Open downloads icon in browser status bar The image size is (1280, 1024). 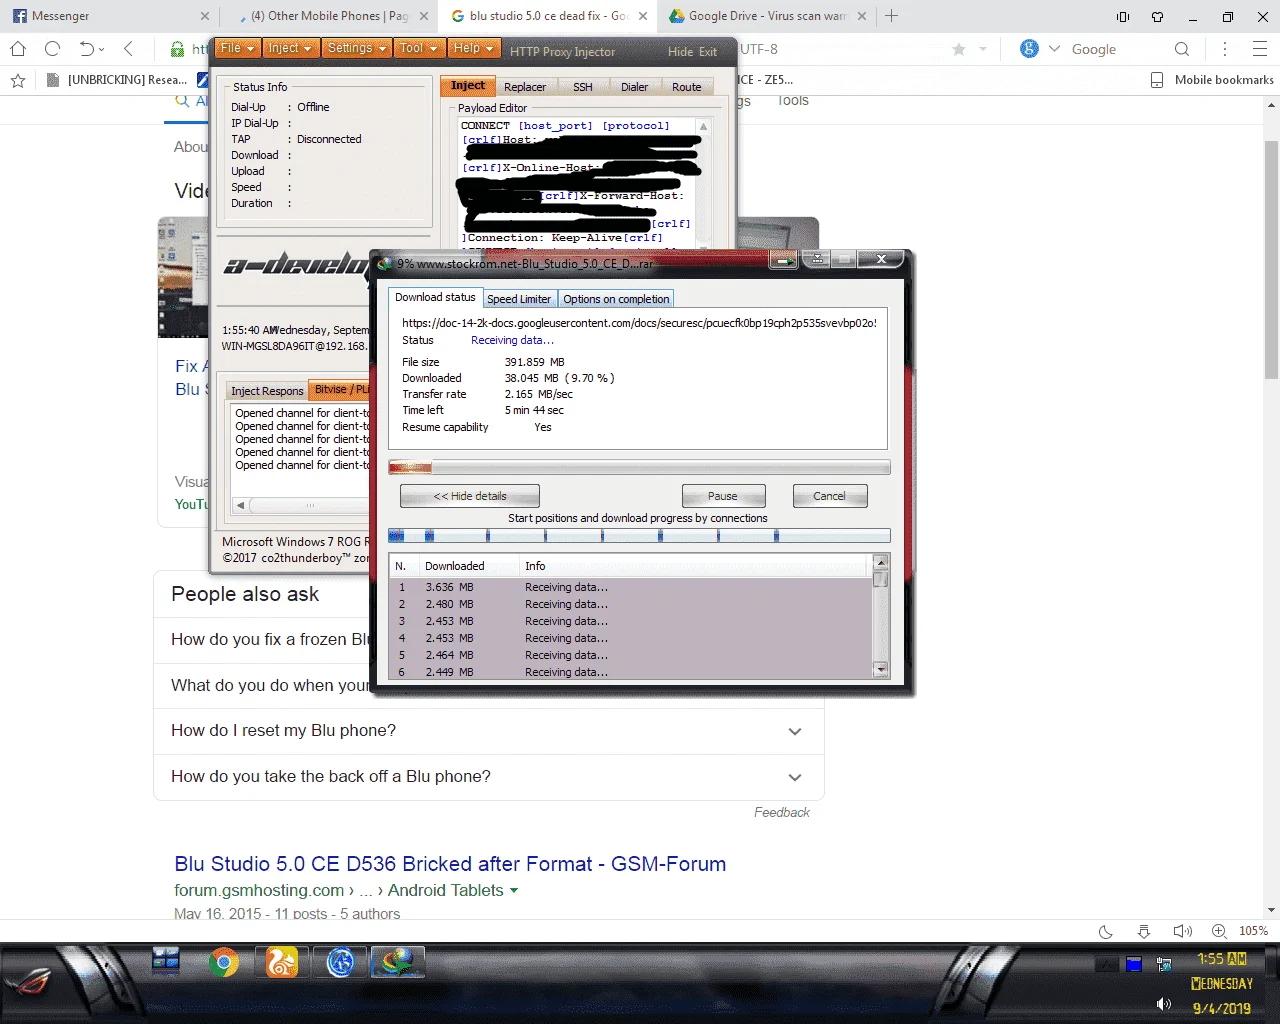tap(1144, 931)
